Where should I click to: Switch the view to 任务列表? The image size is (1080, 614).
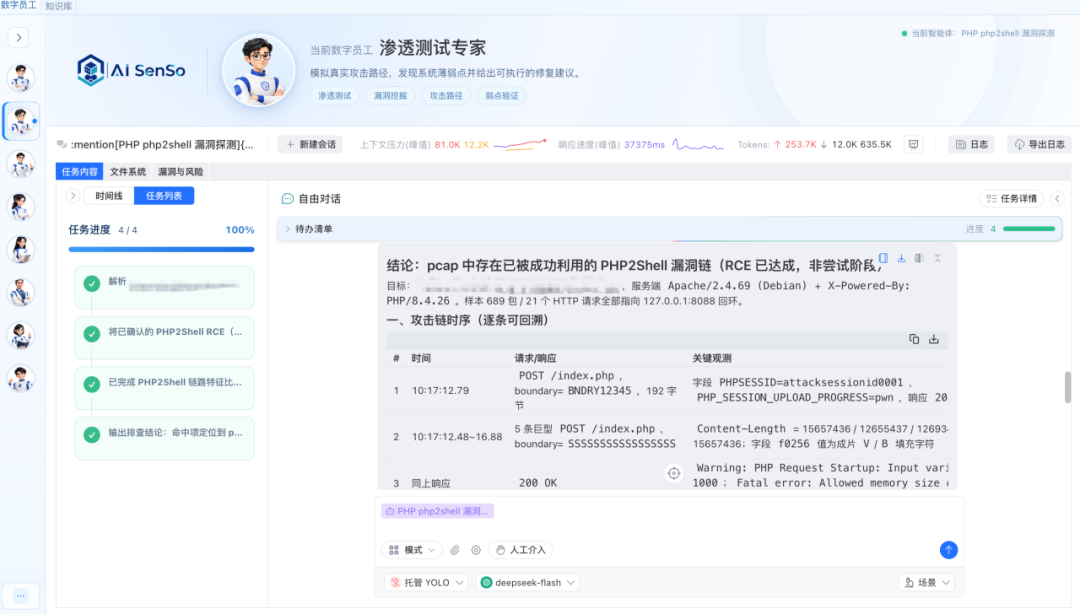click(164, 196)
